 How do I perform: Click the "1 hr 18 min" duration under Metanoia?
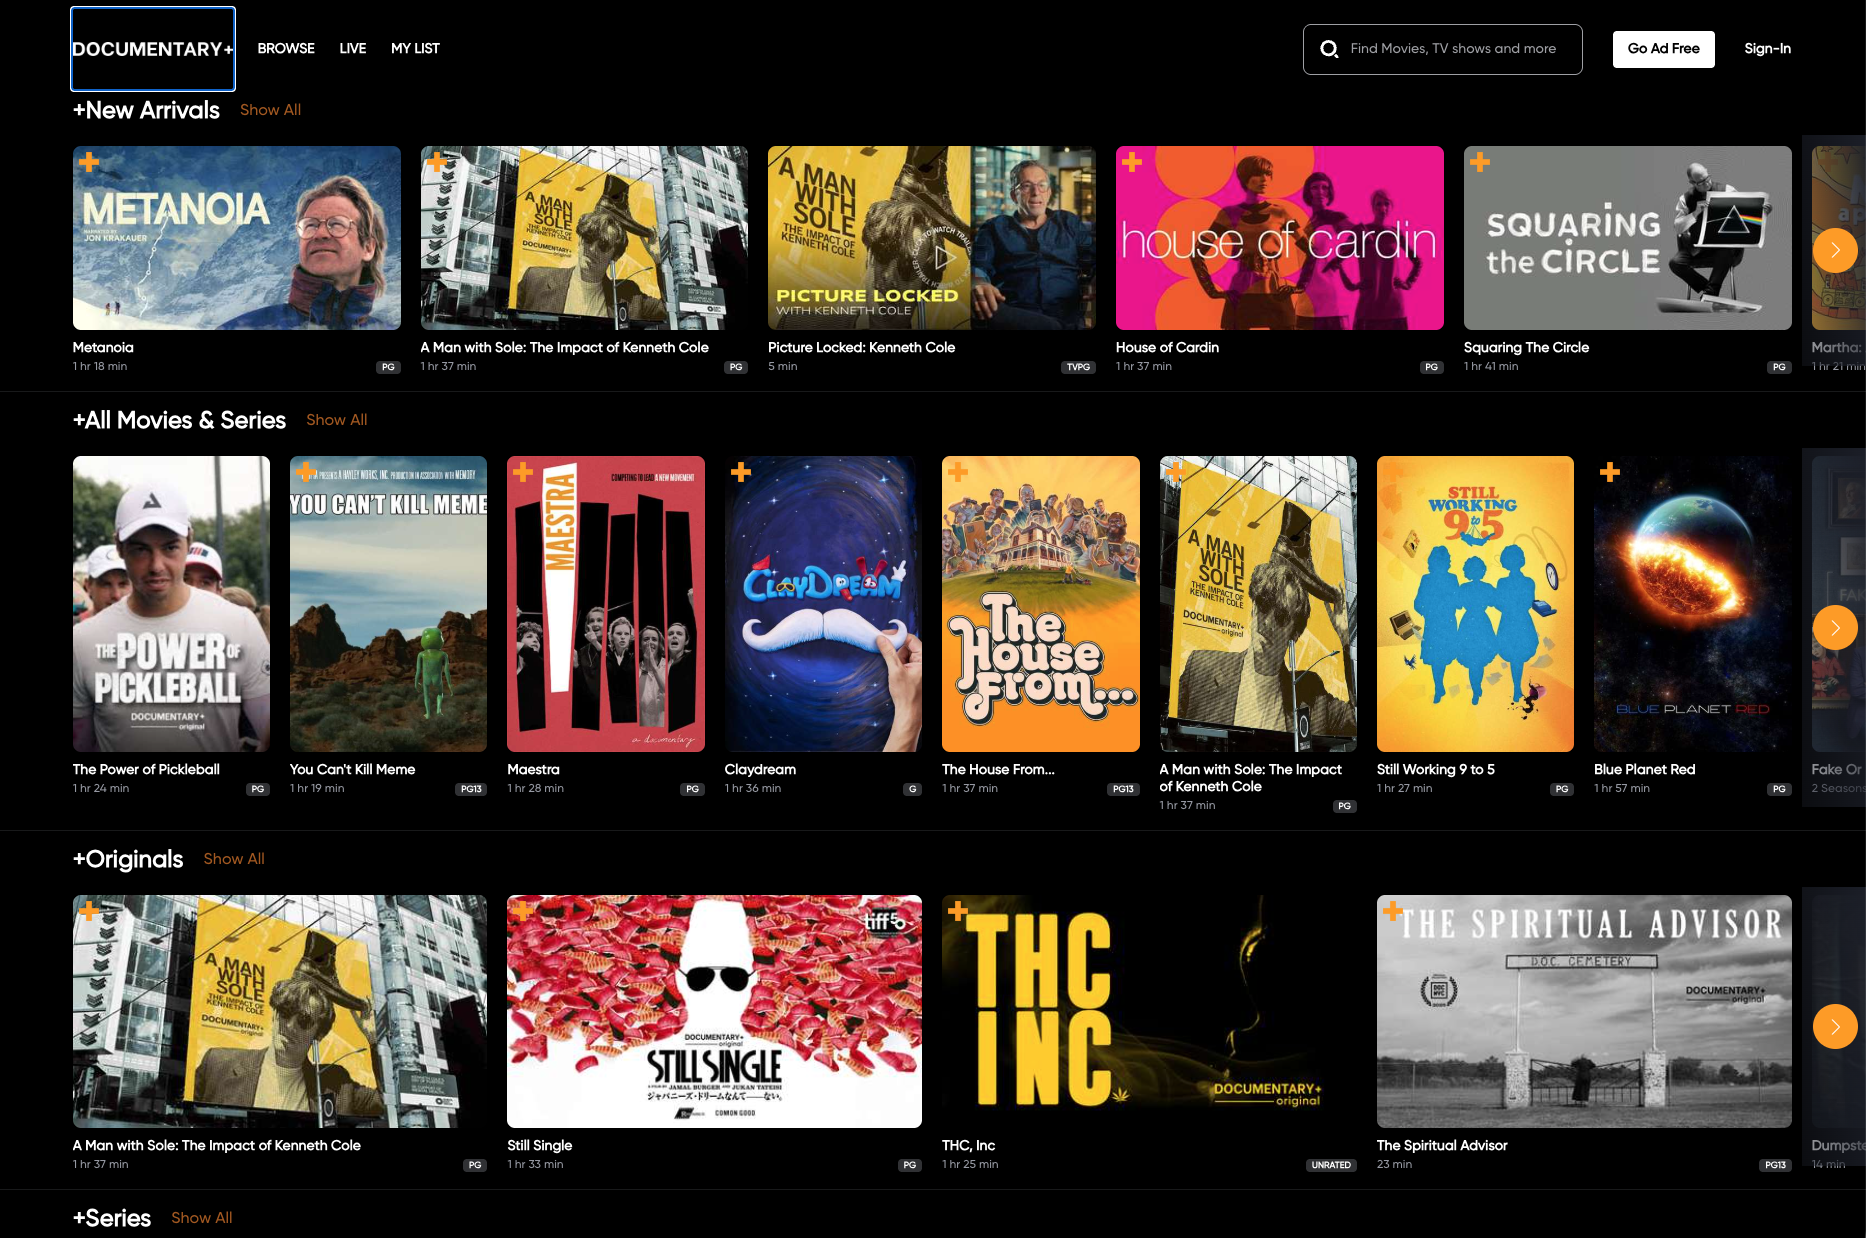pyautogui.click(x=100, y=367)
